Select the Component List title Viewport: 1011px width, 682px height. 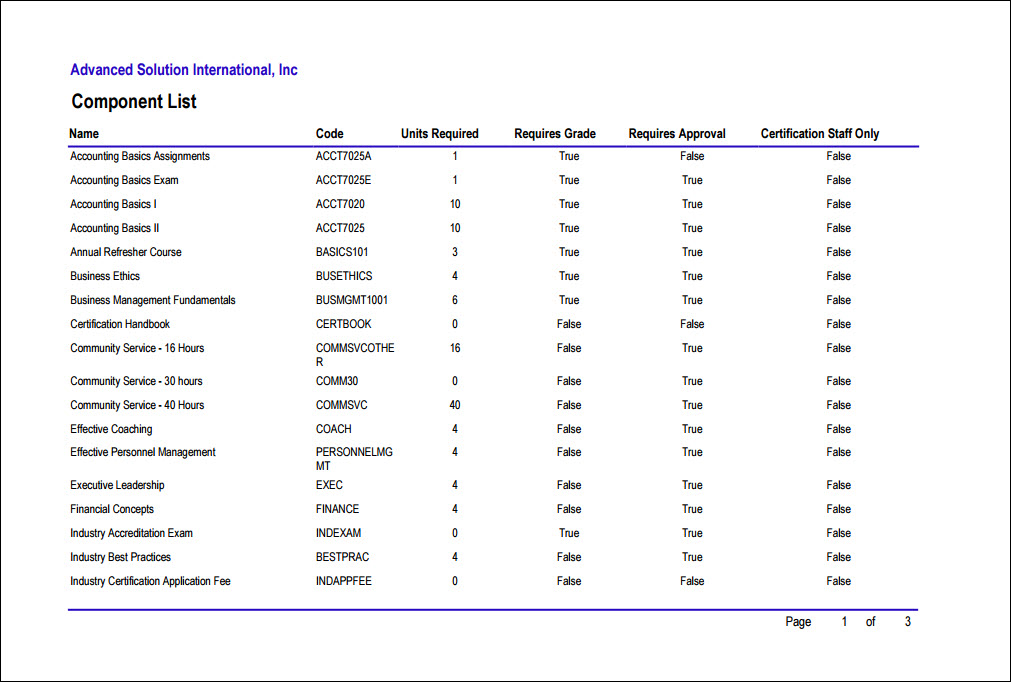[x=133, y=101]
